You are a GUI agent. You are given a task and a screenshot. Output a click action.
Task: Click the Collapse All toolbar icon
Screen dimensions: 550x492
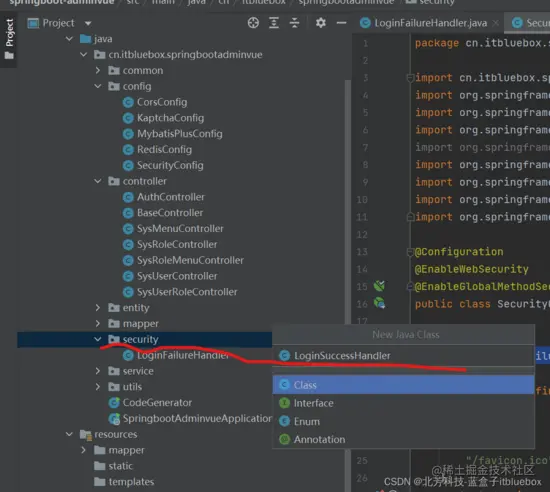(x=294, y=23)
